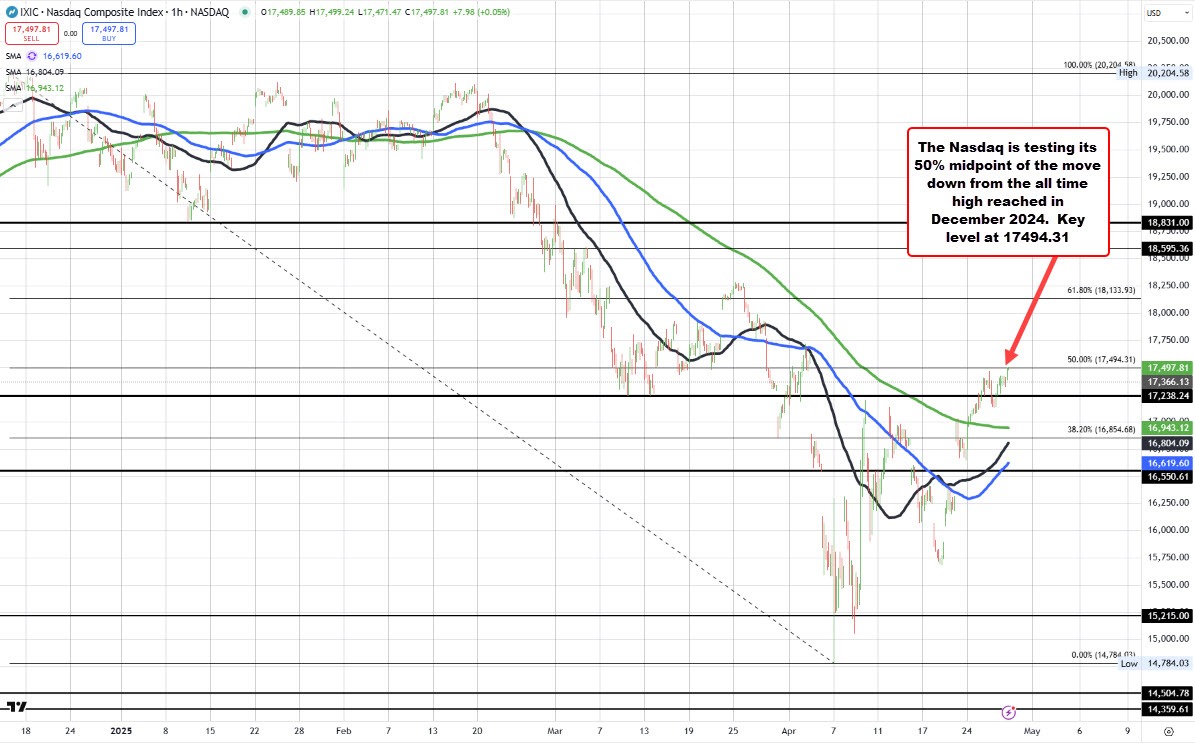Click the SMA loading spinner icon in legend

(31, 56)
